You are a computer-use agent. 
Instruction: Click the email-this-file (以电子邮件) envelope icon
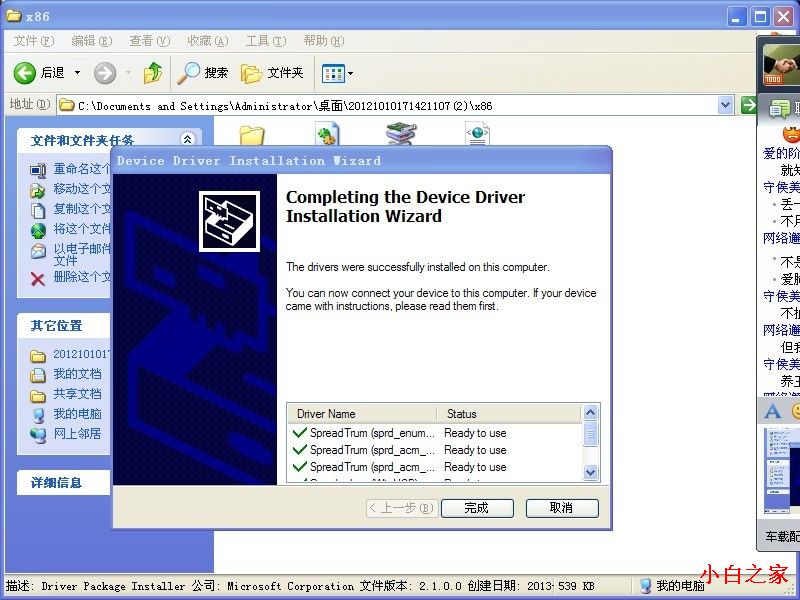coord(38,251)
